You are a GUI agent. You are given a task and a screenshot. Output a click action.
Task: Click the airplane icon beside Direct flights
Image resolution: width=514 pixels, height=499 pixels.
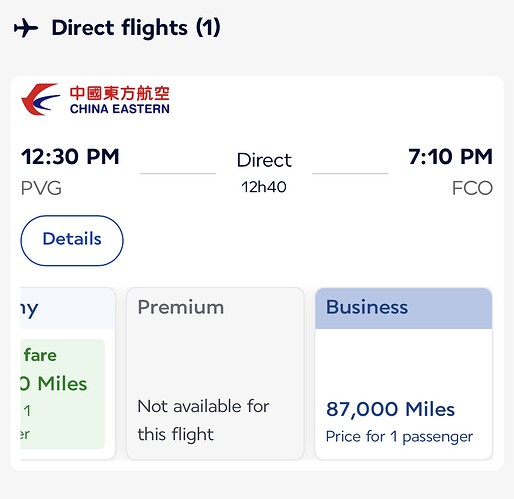[x=26, y=28]
